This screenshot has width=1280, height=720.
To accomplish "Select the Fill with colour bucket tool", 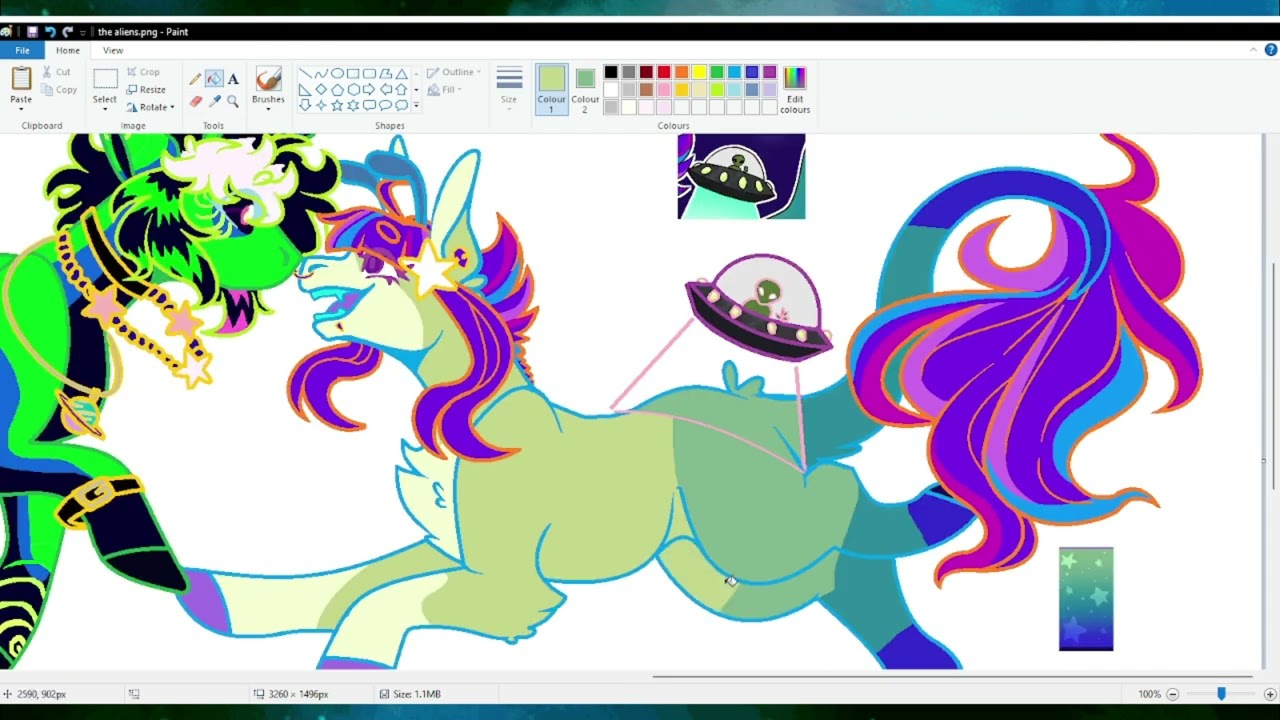I will 214,79.
